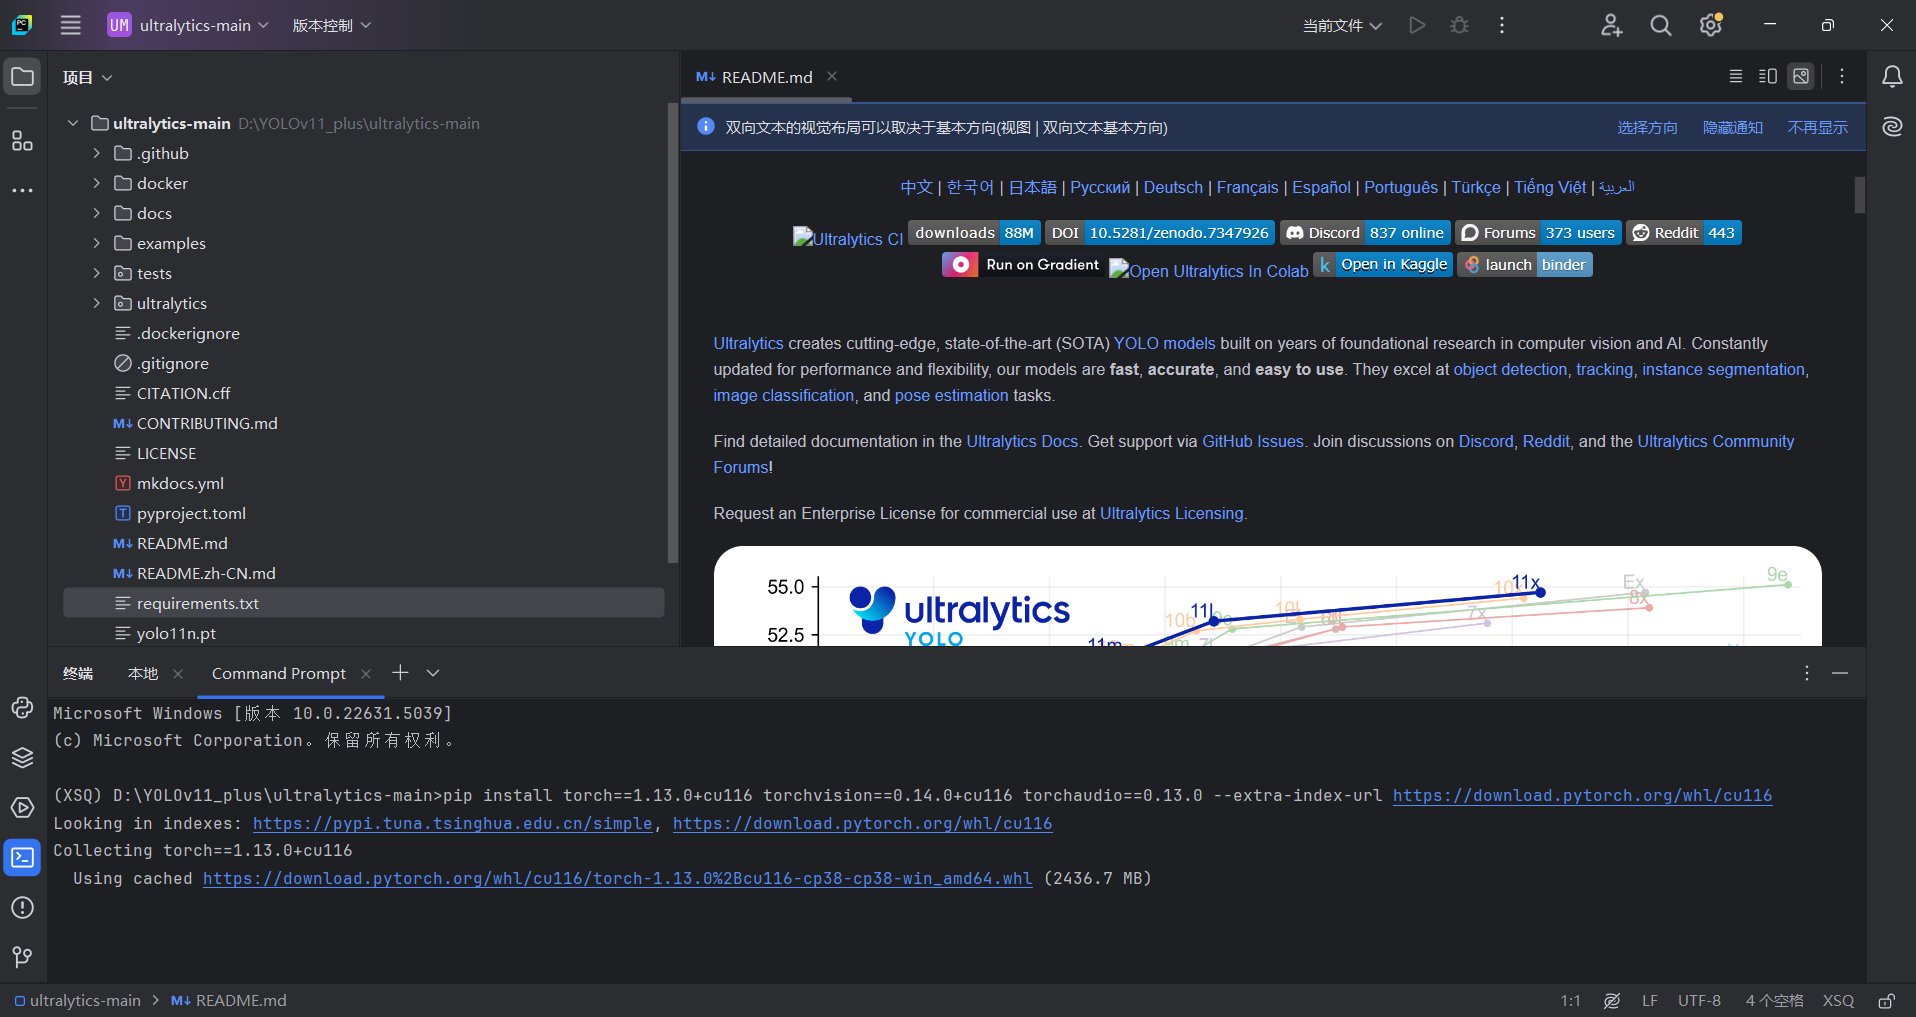Expand the examples folder
1916x1017 pixels.
(96, 243)
